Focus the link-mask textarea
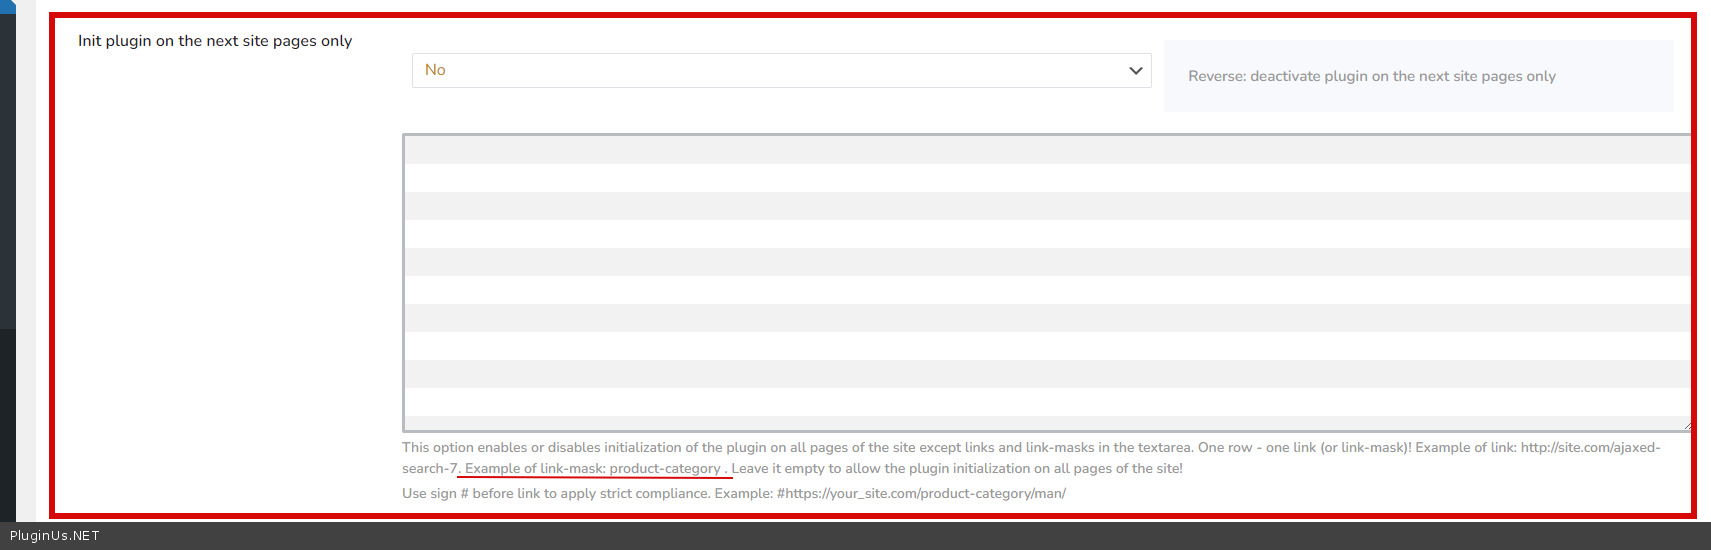Image resolution: width=1711 pixels, height=550 pixels. pos(1046,283)
